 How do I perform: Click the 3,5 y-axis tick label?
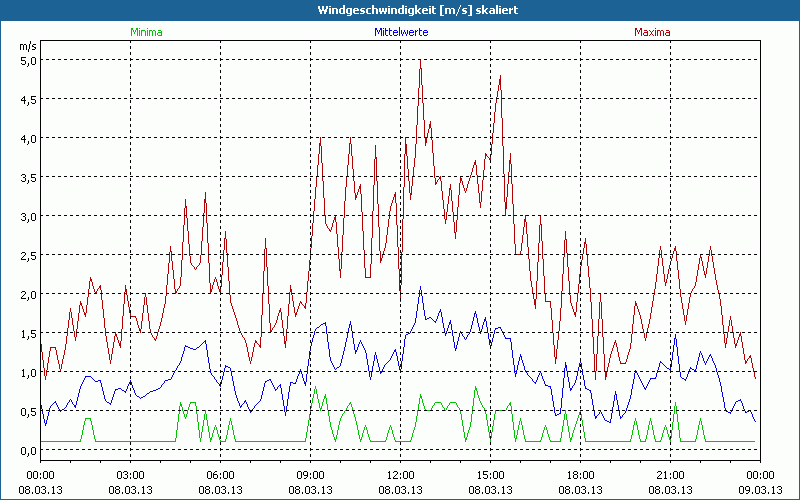coord(28,177)
